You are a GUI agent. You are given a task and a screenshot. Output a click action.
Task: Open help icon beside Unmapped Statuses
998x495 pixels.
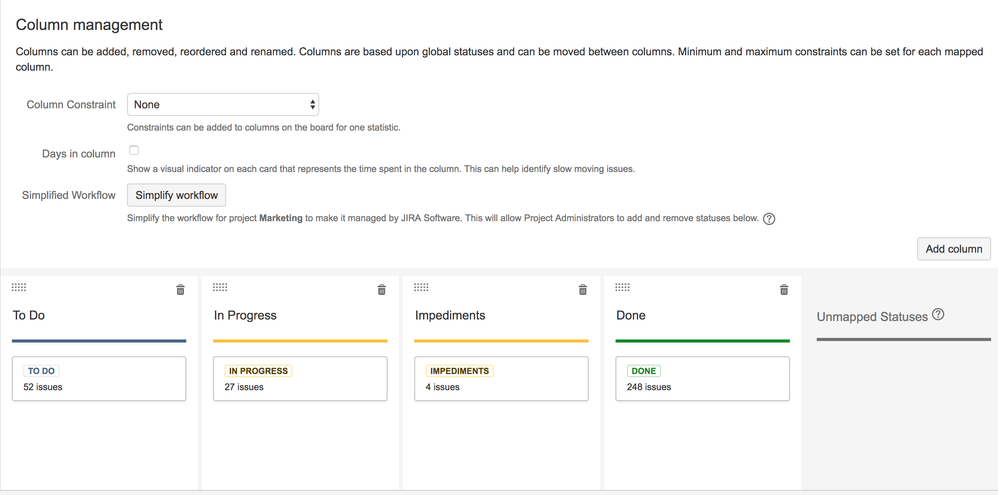click(x=938, y=314)
